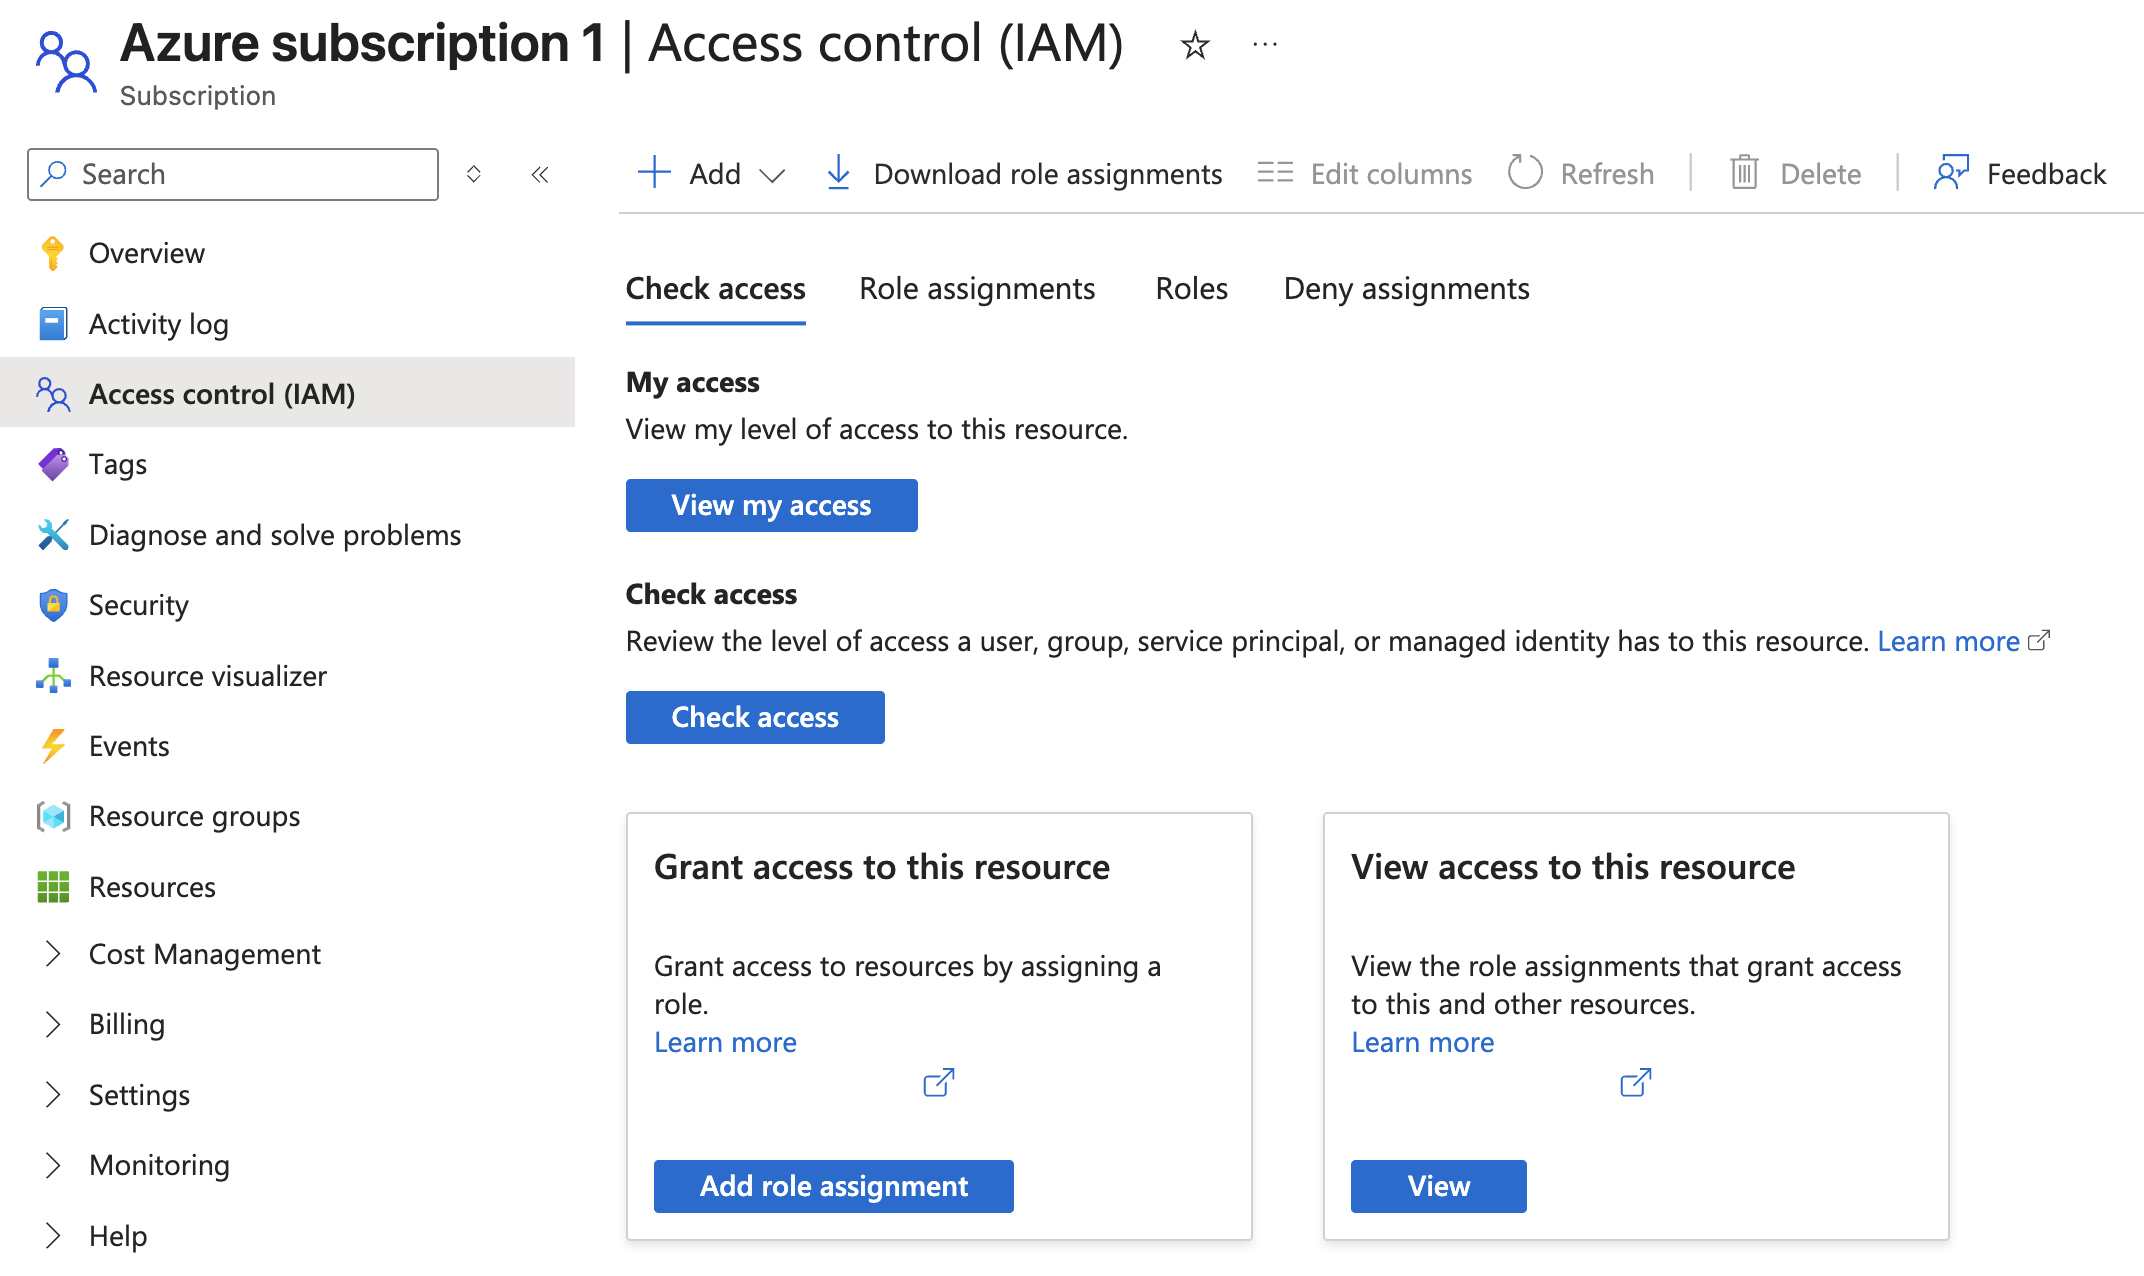Switch to the Role assignments tab
The image size is (2144, 1276).
coord(977,289)
